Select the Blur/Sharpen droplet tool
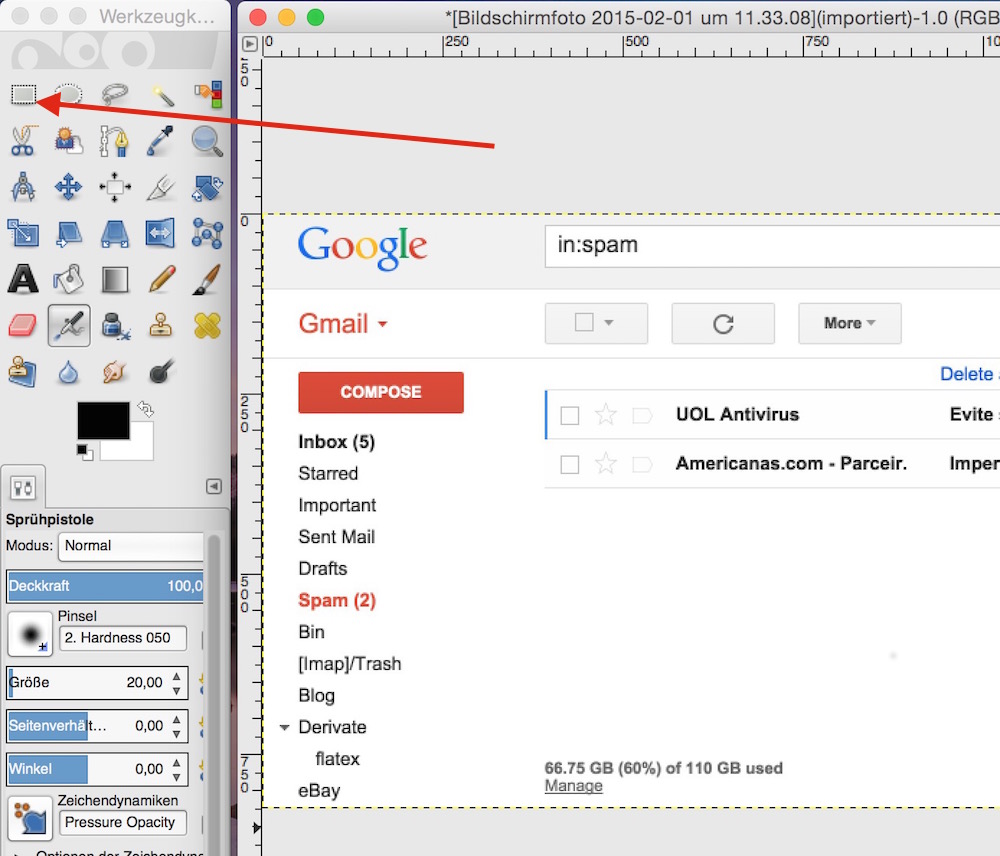 pyautogui.click(x=68, y=373)
